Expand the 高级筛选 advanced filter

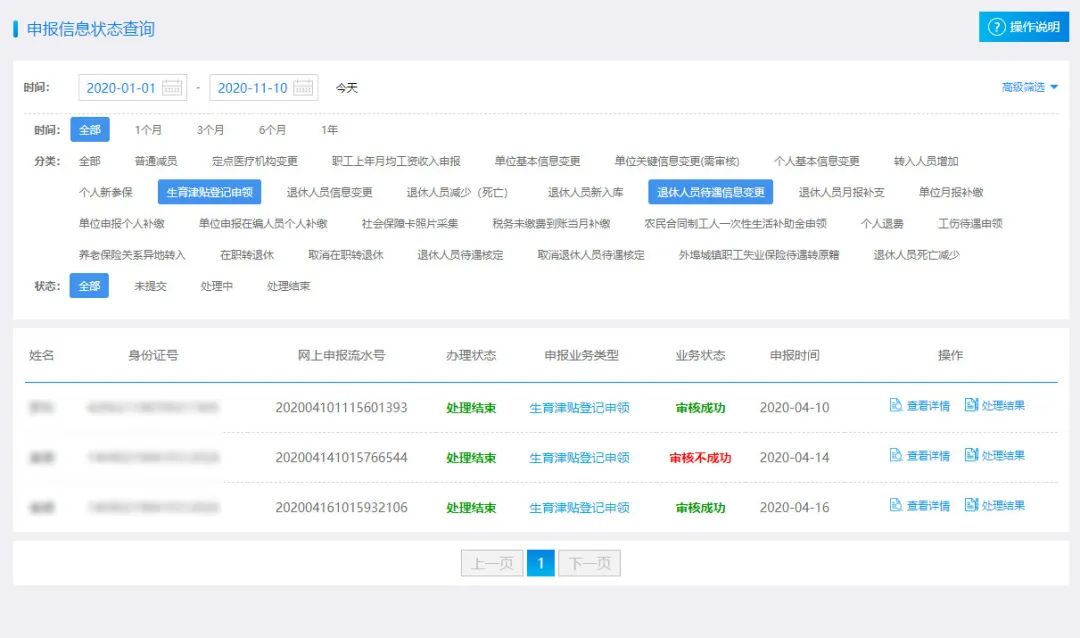(1029, 88)
